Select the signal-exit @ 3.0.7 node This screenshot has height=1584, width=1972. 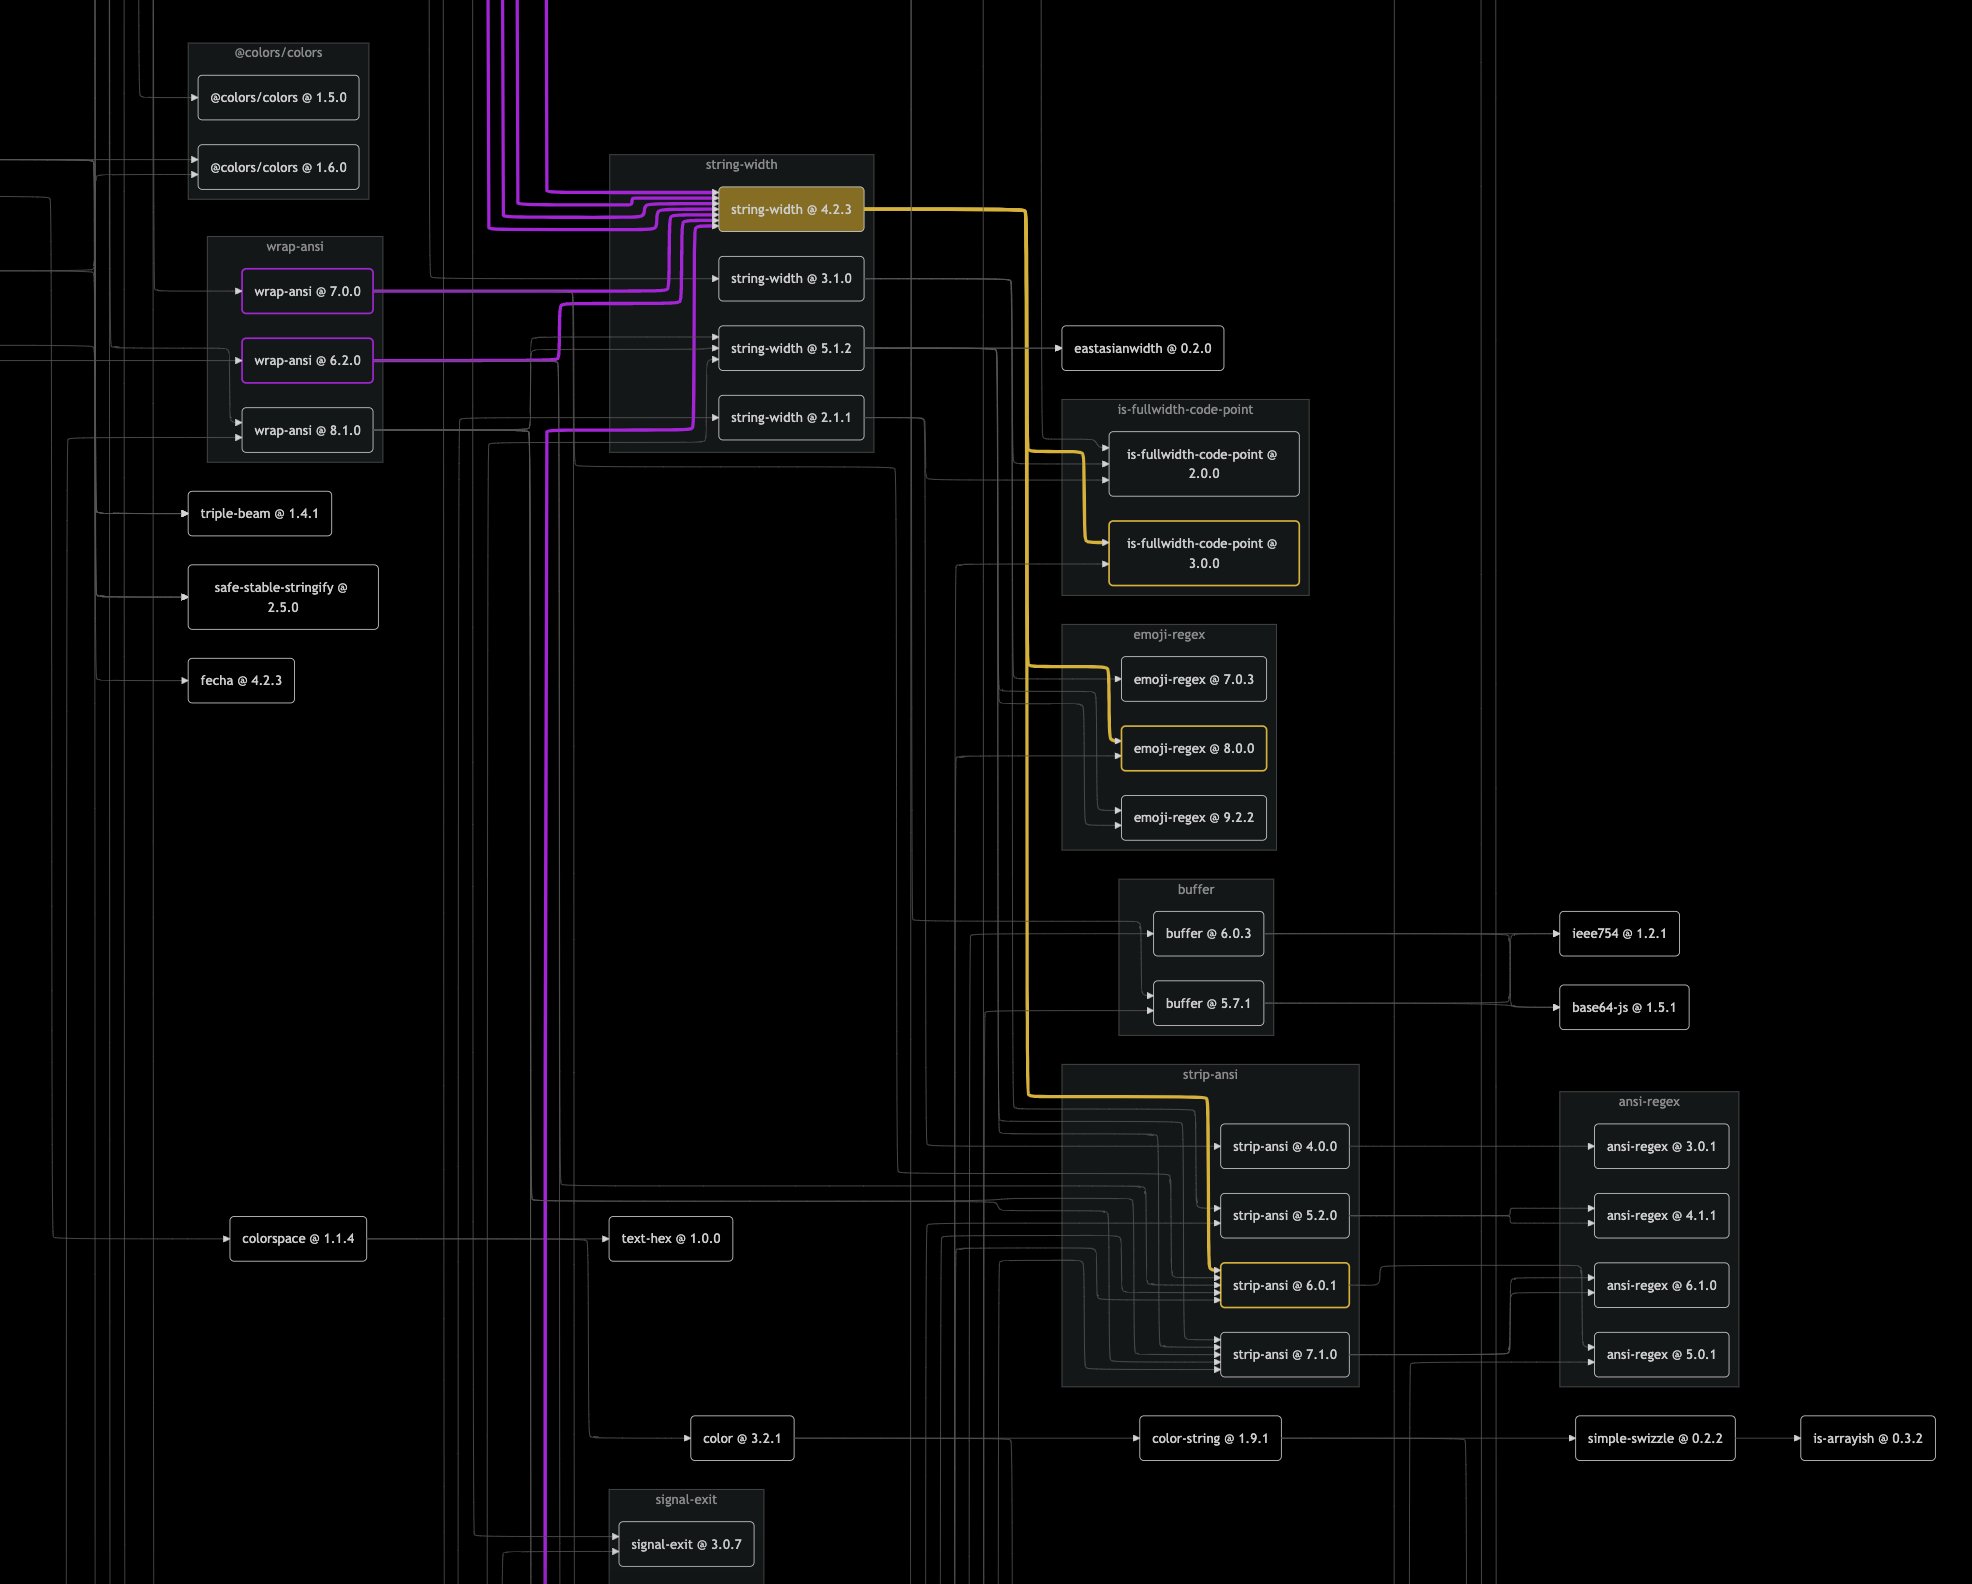tap(686, 1544)
